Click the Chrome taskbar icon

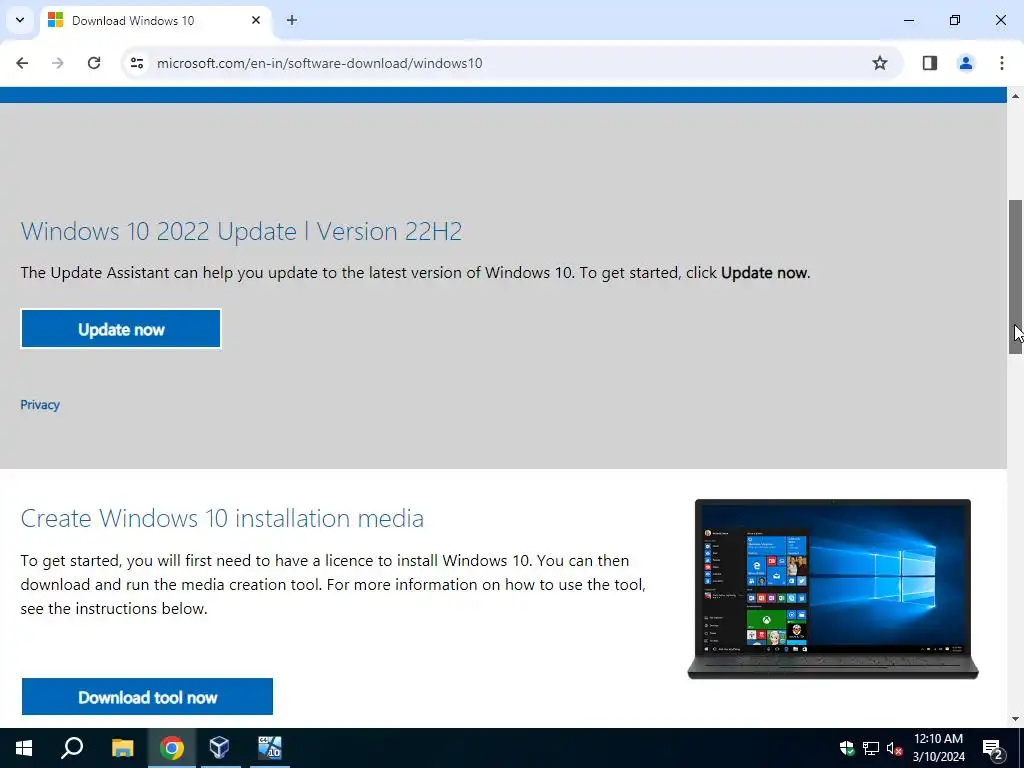(172, 748)
